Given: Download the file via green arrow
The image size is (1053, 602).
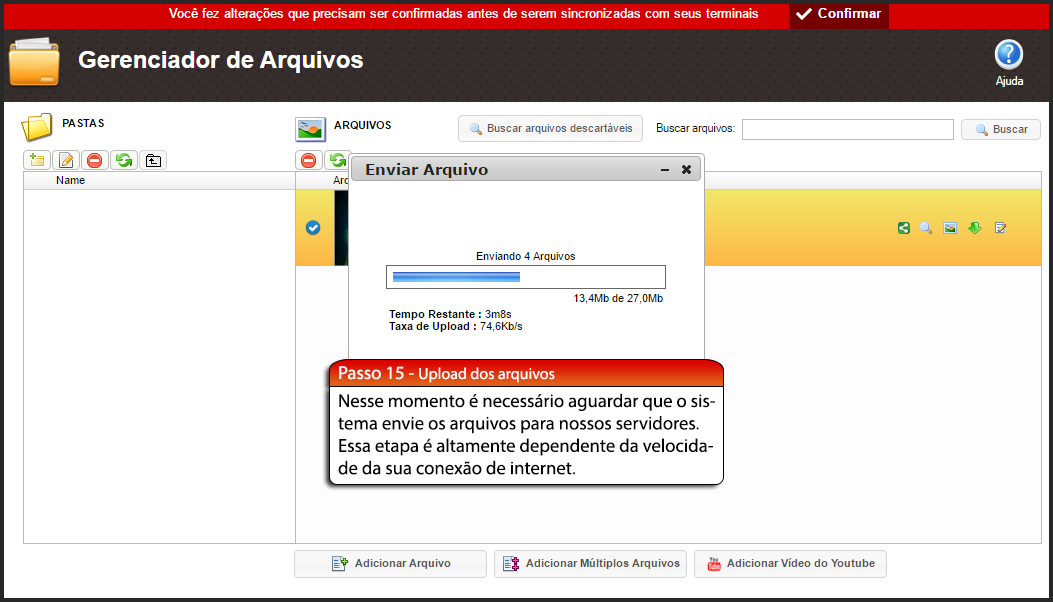Looking at the screenshot, I should point(973,228).
